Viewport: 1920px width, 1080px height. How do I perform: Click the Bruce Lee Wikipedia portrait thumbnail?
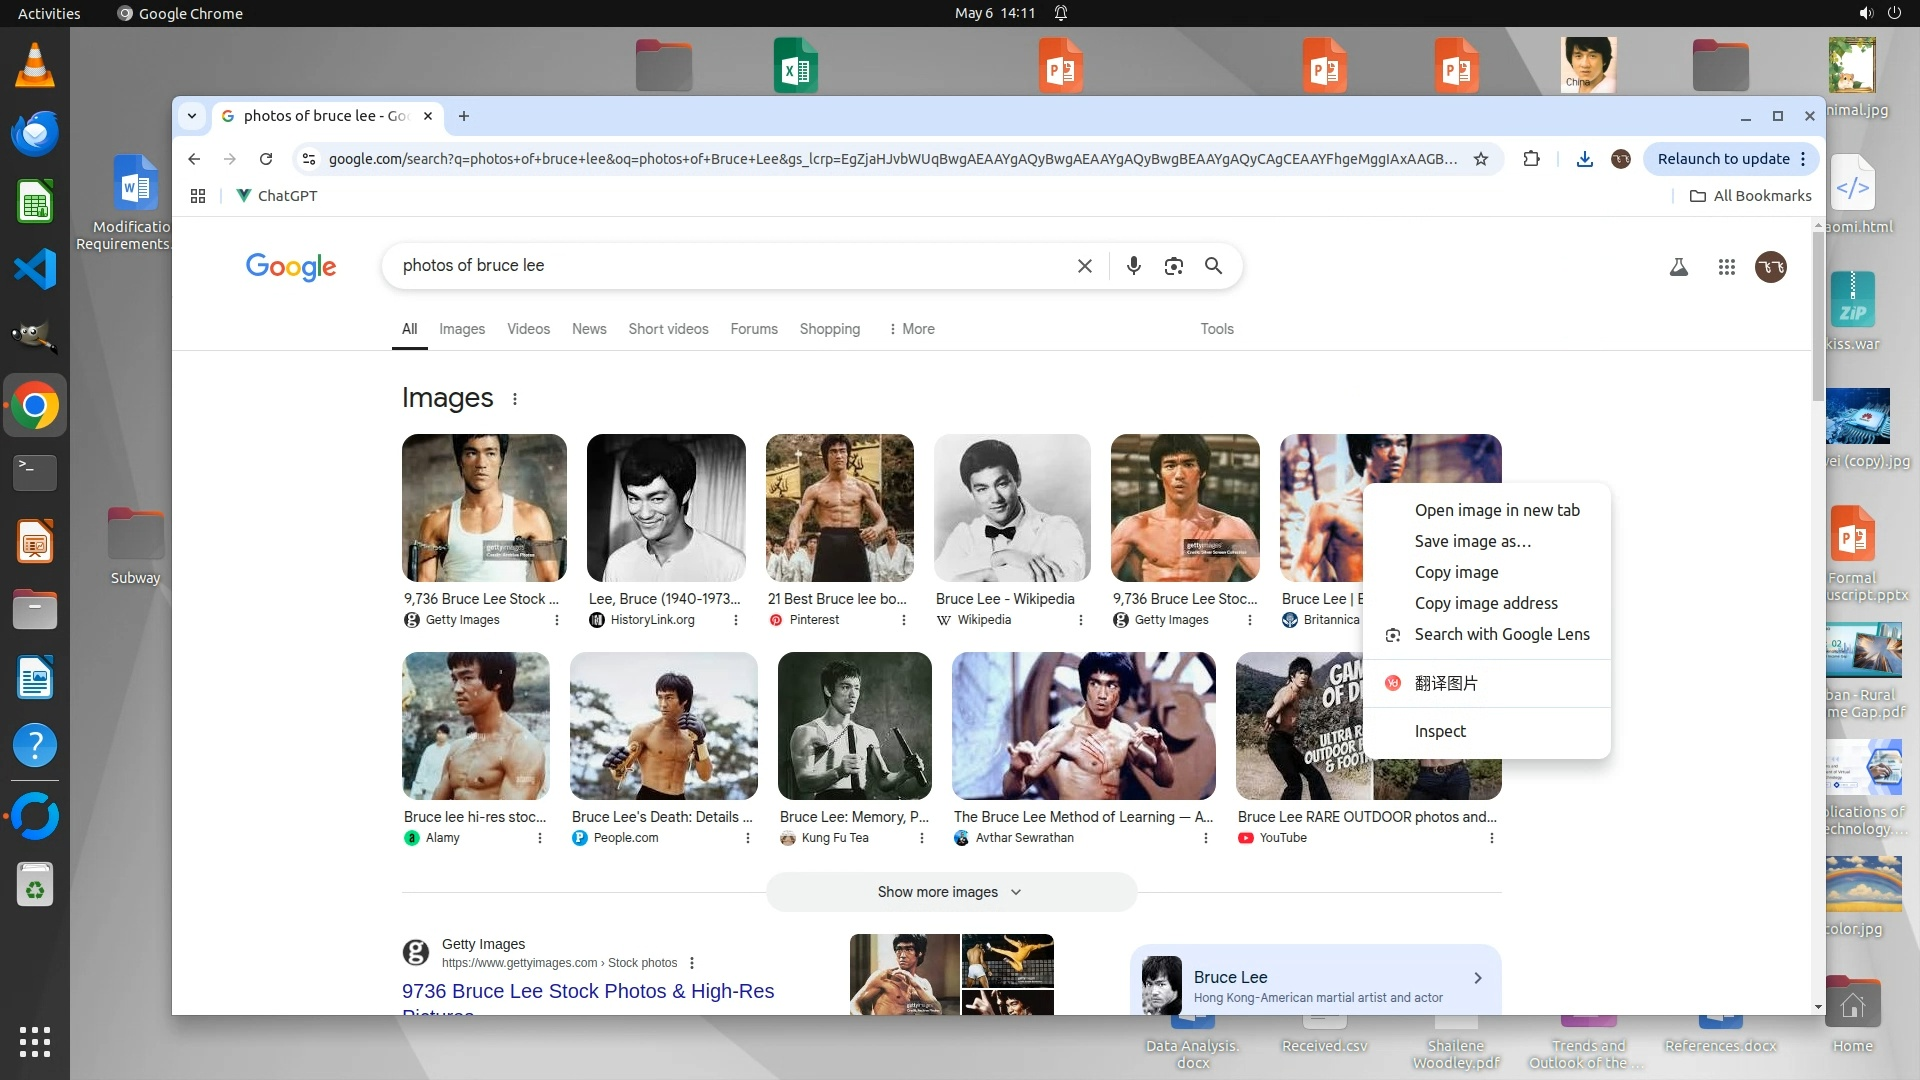(x=1011, y=508)
